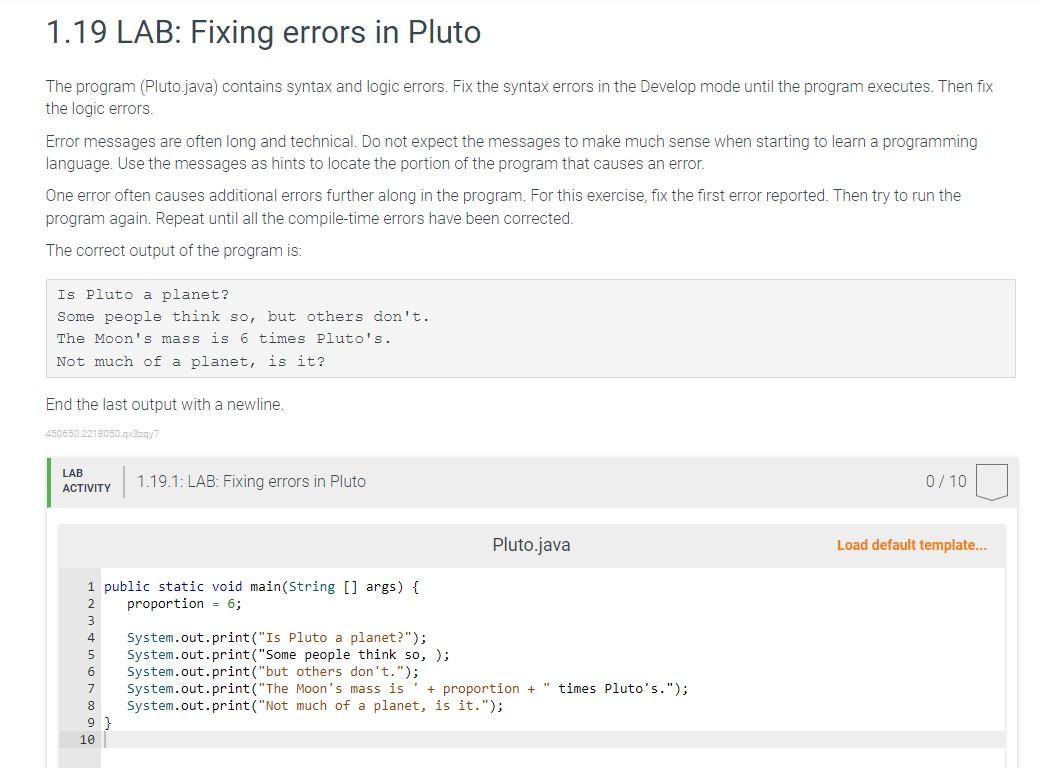Click line number 7 in the gutter

[89, 688]
